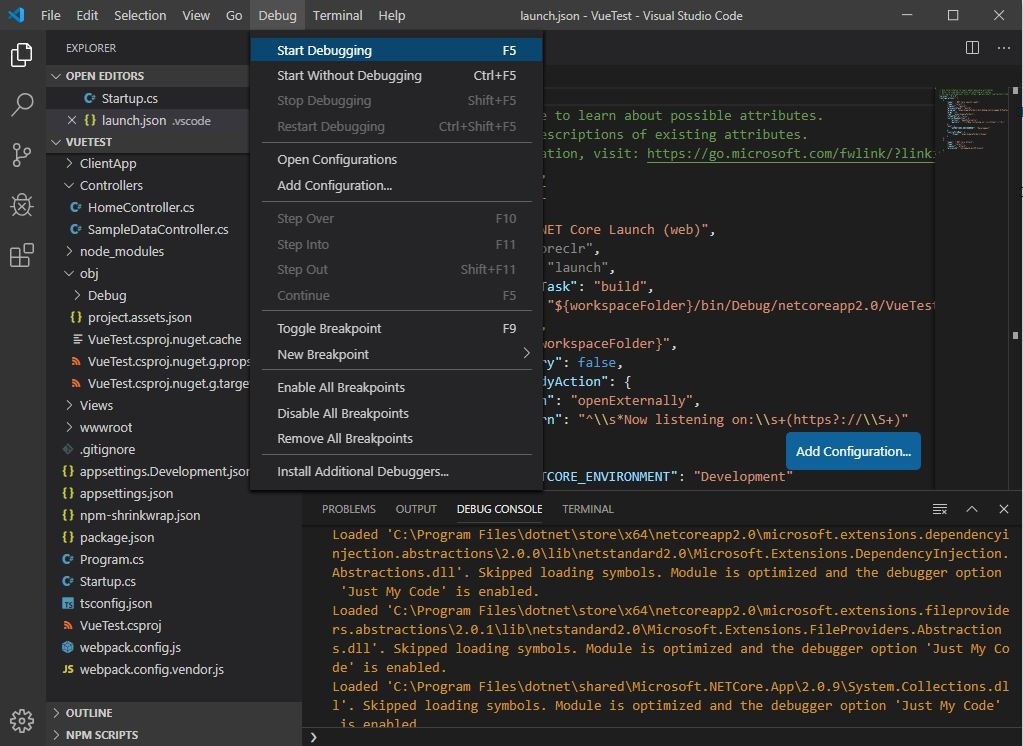Collapse the Controllers folder
This screenshot has width=1023, height=746.
coord(111,185)
